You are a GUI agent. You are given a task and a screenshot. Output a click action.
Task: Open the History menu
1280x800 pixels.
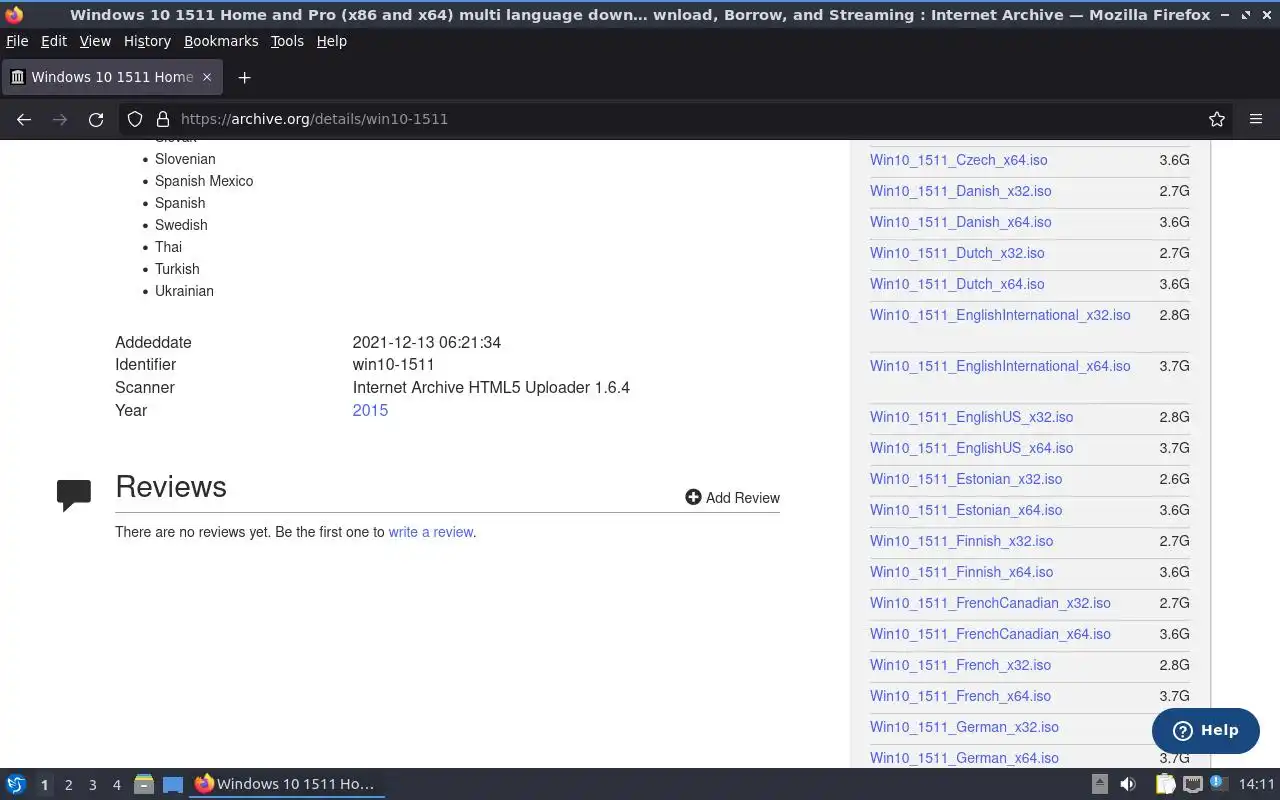tap(147, 41)
